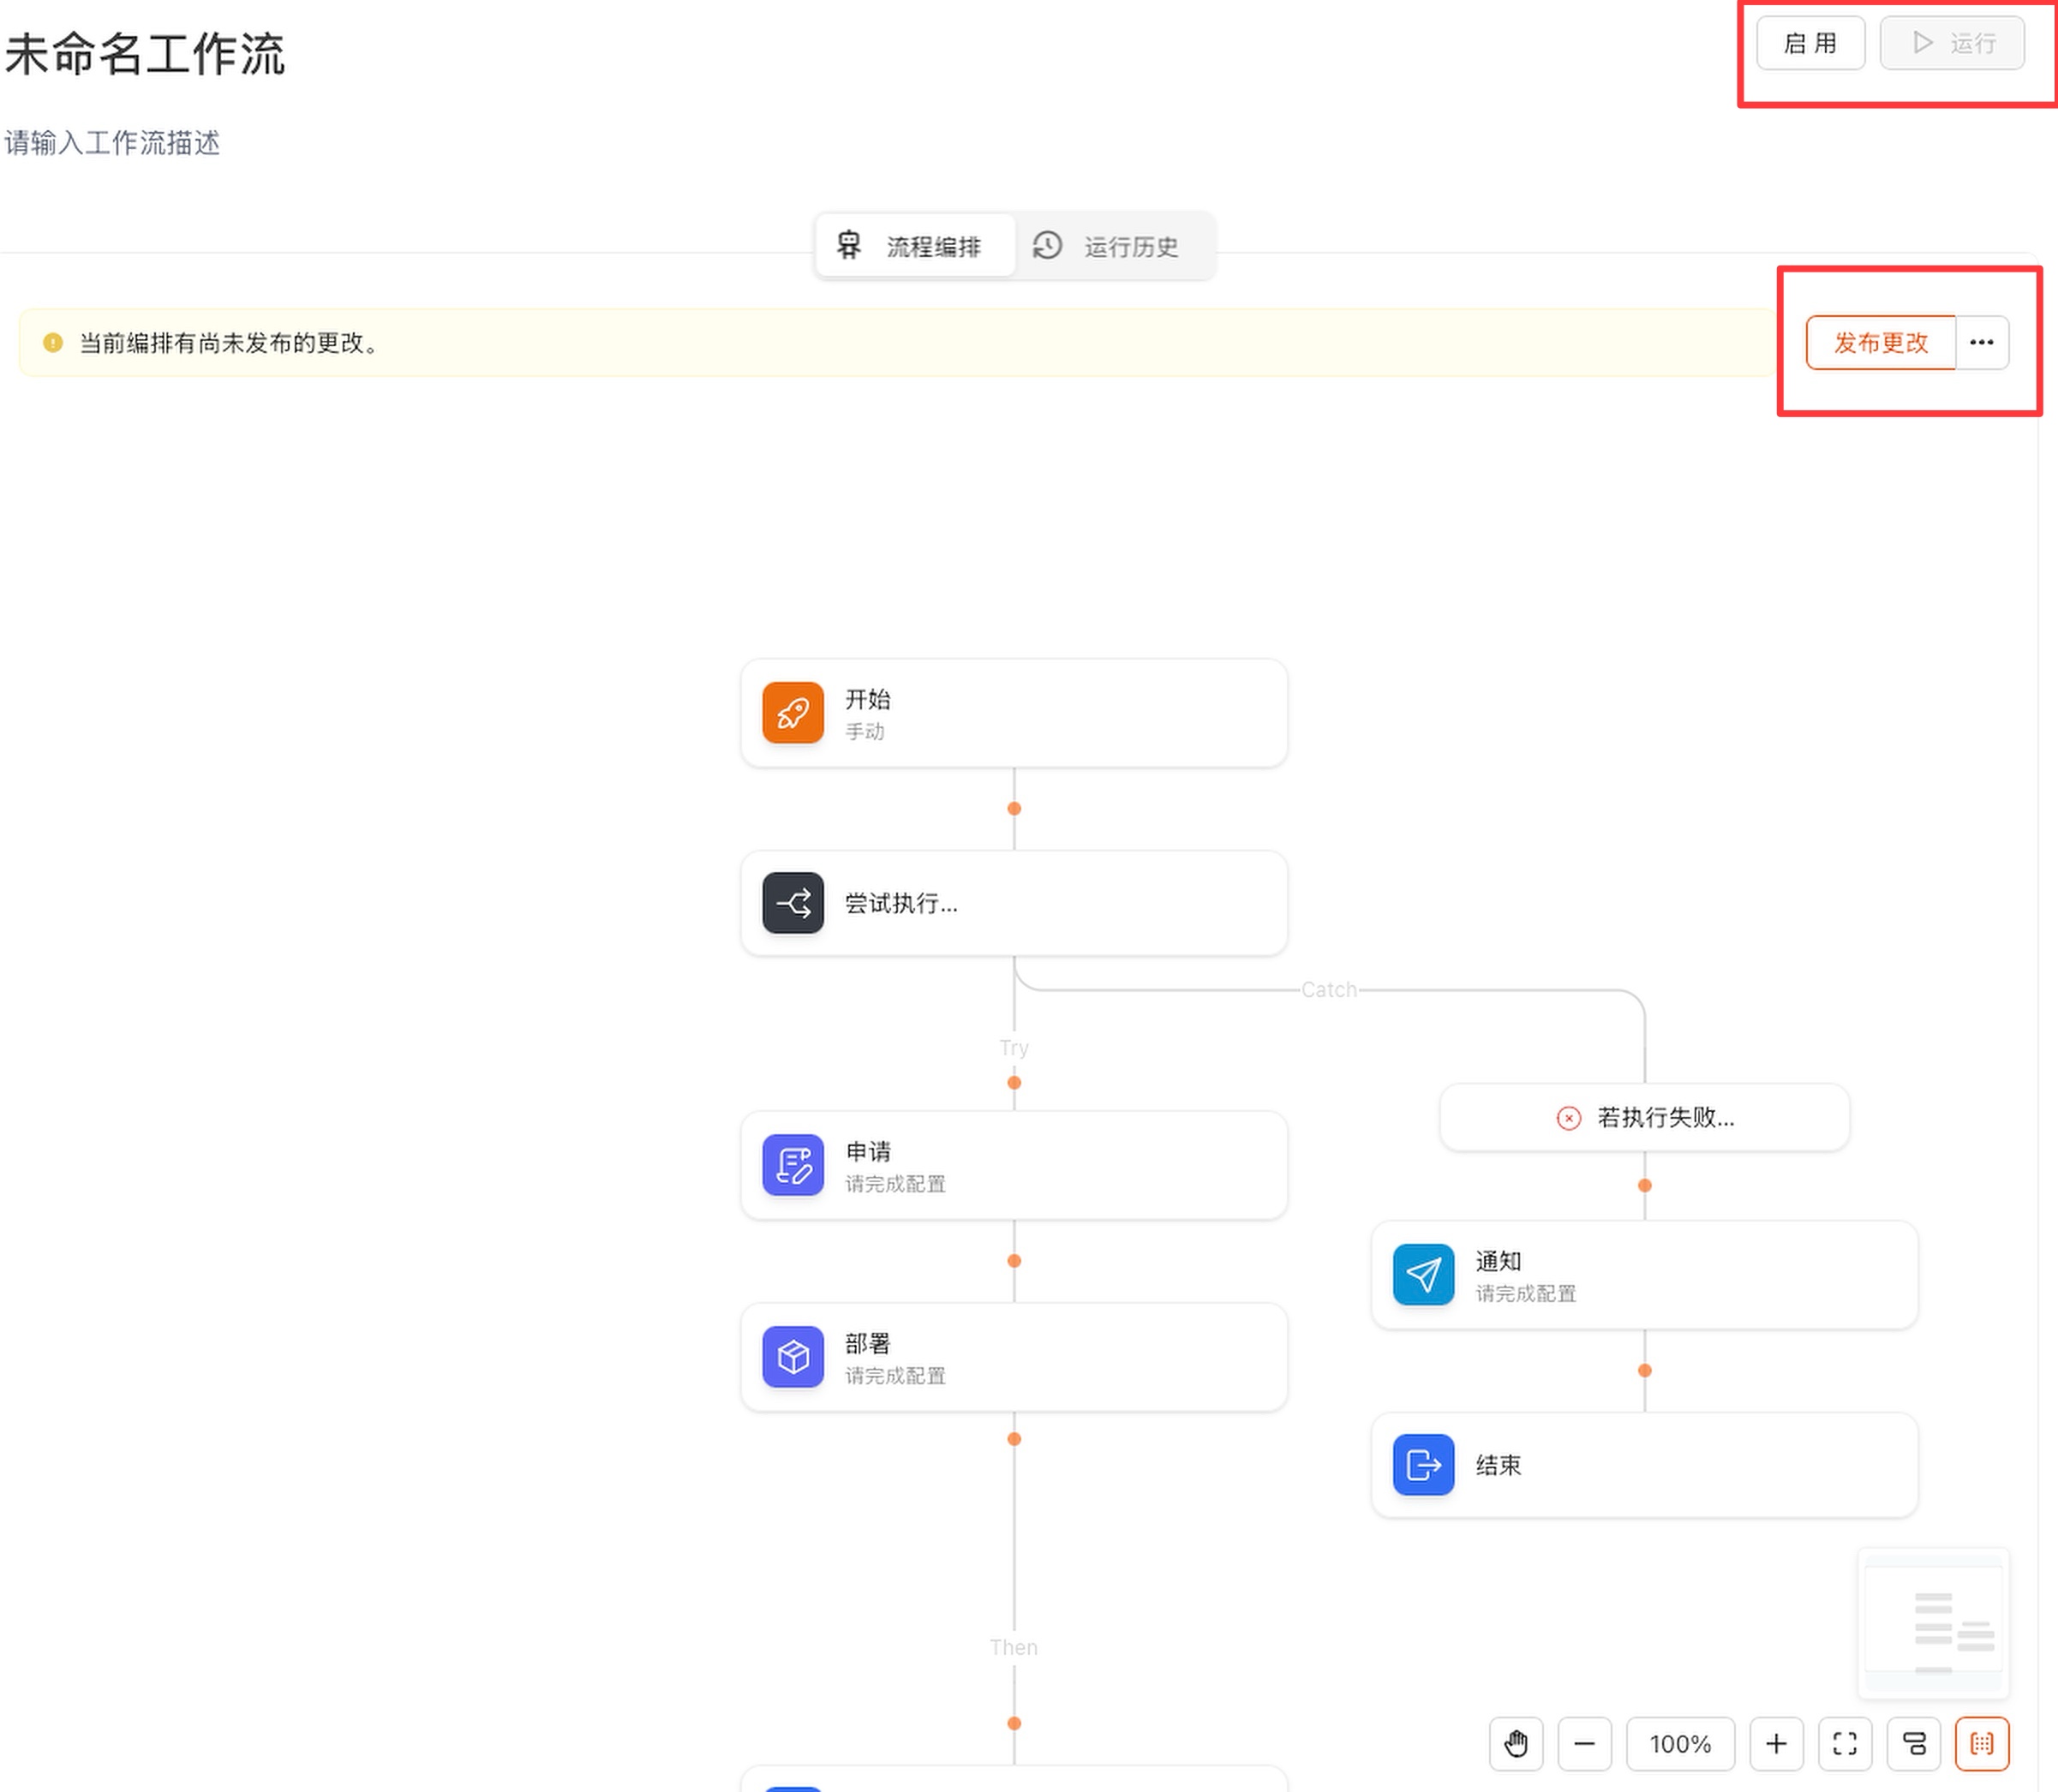Switch to the 流程编排 tab
The width and height of the screenshot is (2058, 1792).
pos(915,246)
